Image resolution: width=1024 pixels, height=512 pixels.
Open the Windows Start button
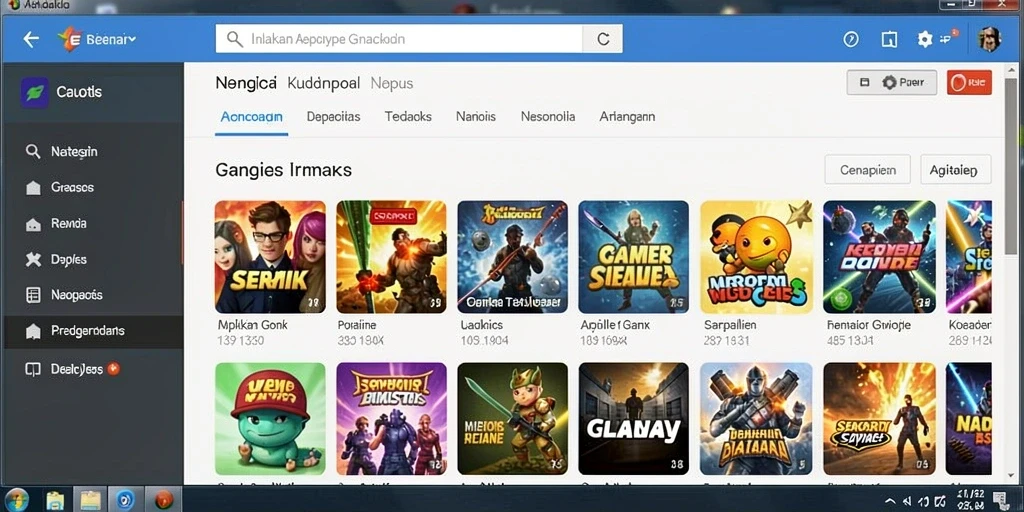click(x=16, y=500)
